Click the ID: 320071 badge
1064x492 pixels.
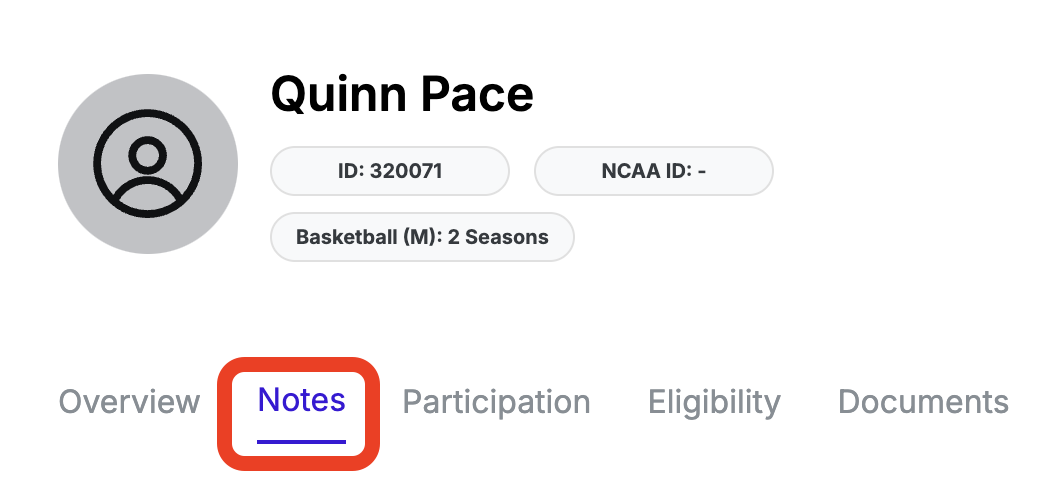[x=390, y=171]
